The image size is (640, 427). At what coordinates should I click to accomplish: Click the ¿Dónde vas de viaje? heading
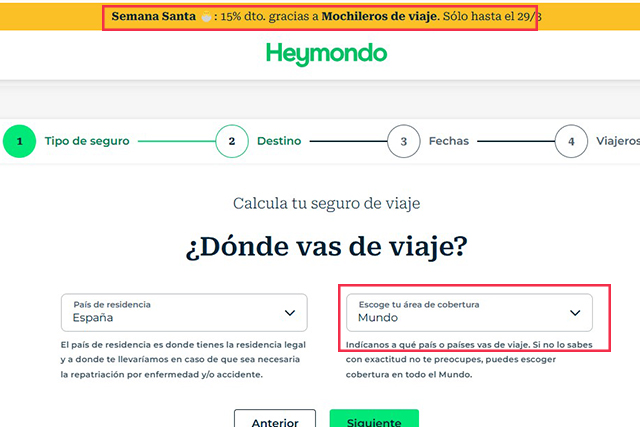[327, 247]
